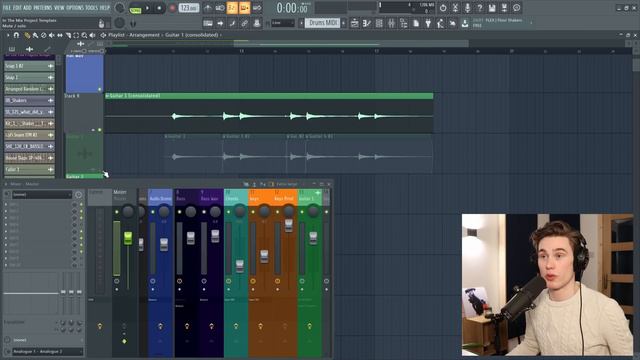Toggle the metronome icon

point(208,8)
